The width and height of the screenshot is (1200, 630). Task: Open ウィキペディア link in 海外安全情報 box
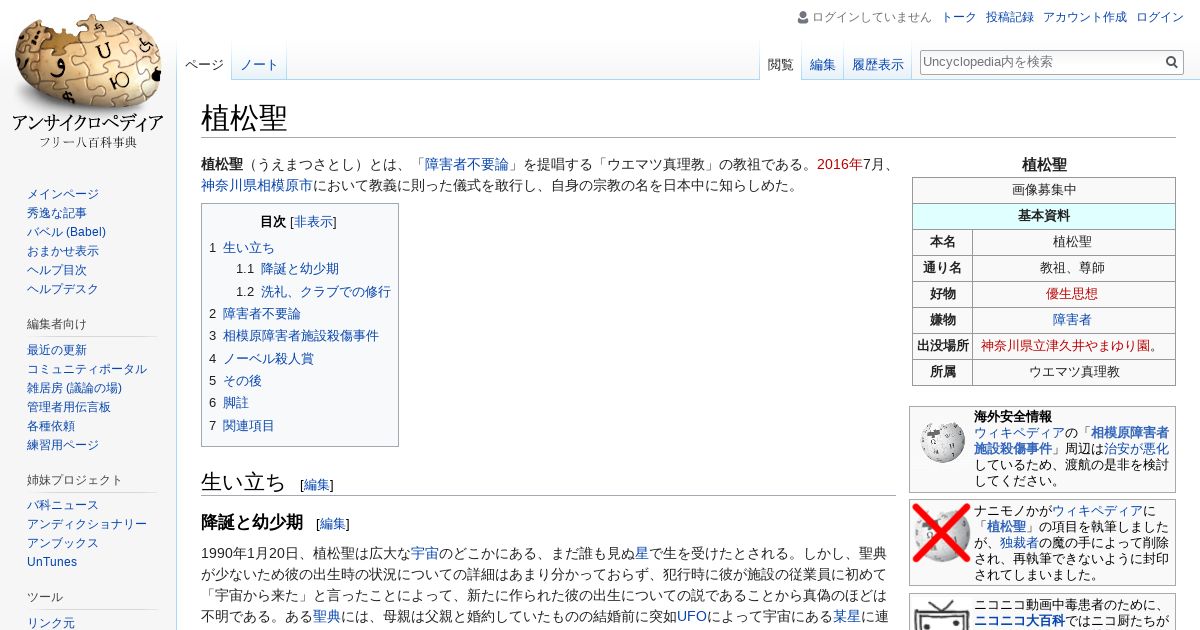[x=1019, y=433]
